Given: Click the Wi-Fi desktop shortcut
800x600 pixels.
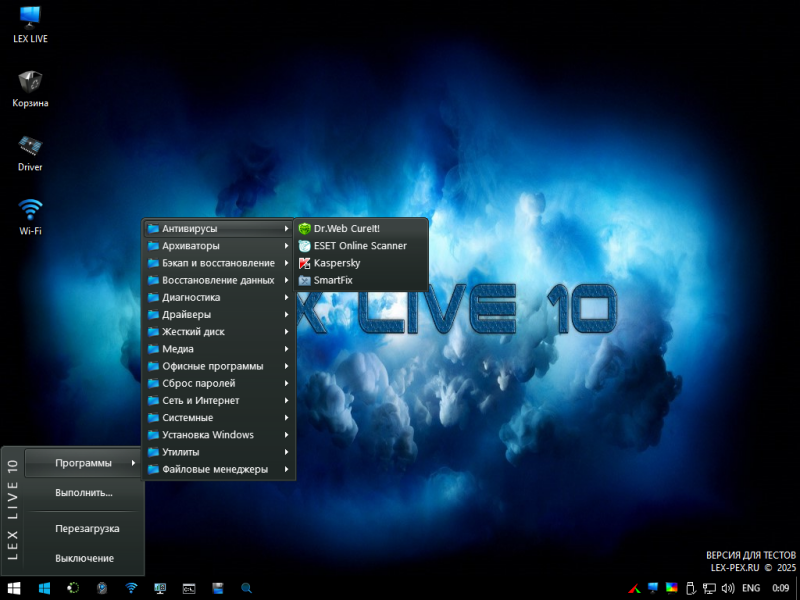Looking at the screenshot, I should click(30, 215).
